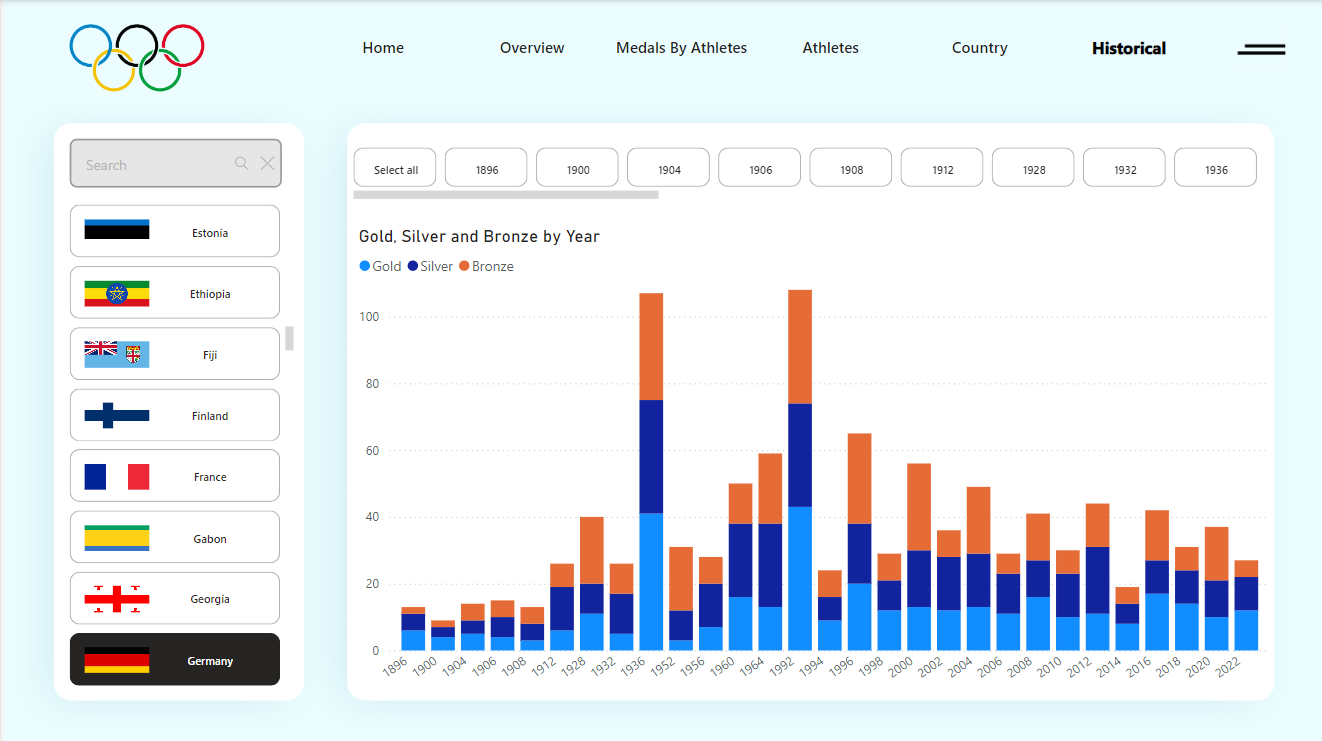Open the hamburger menu icon
The width and height of the screenshot is (1322, 741).
pyautogui.click(x=1261, y=49)
